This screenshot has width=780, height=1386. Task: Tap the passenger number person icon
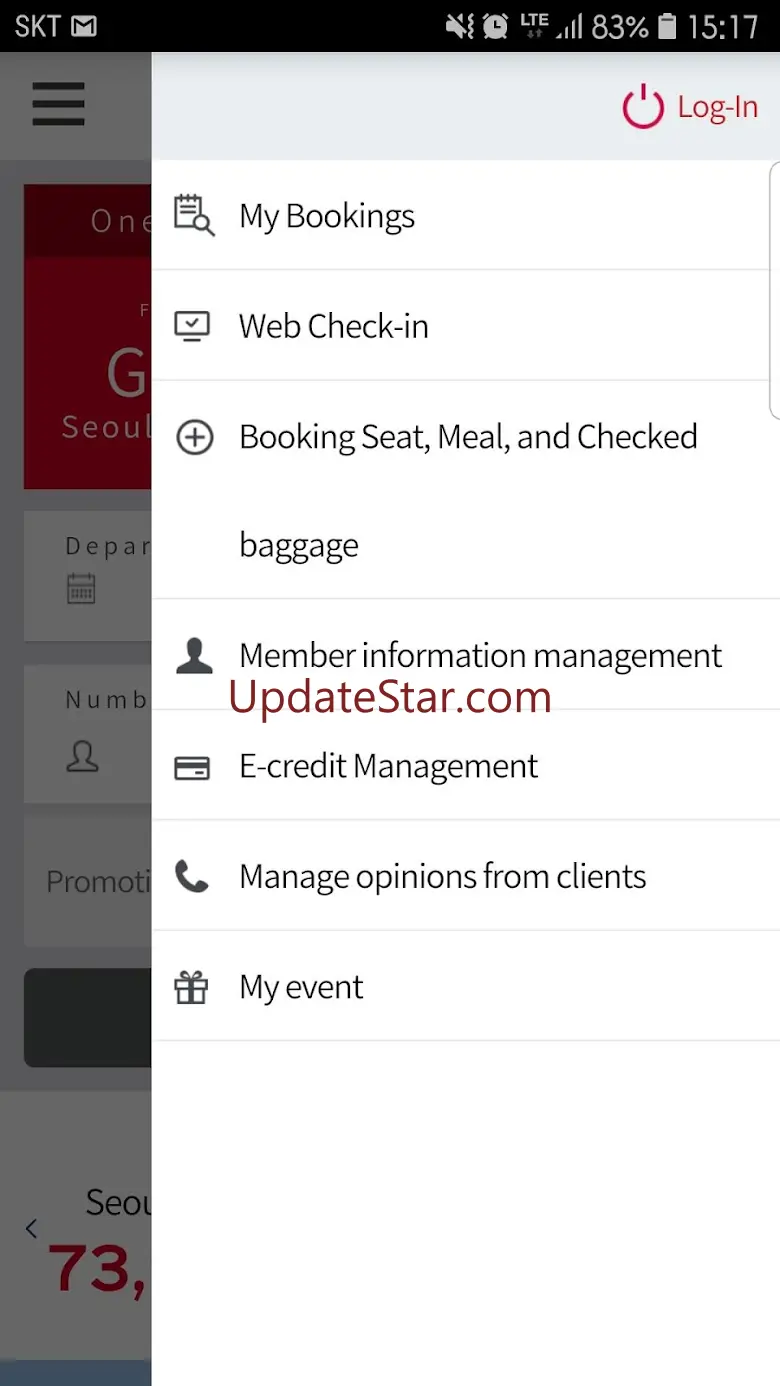pos(82,756)
